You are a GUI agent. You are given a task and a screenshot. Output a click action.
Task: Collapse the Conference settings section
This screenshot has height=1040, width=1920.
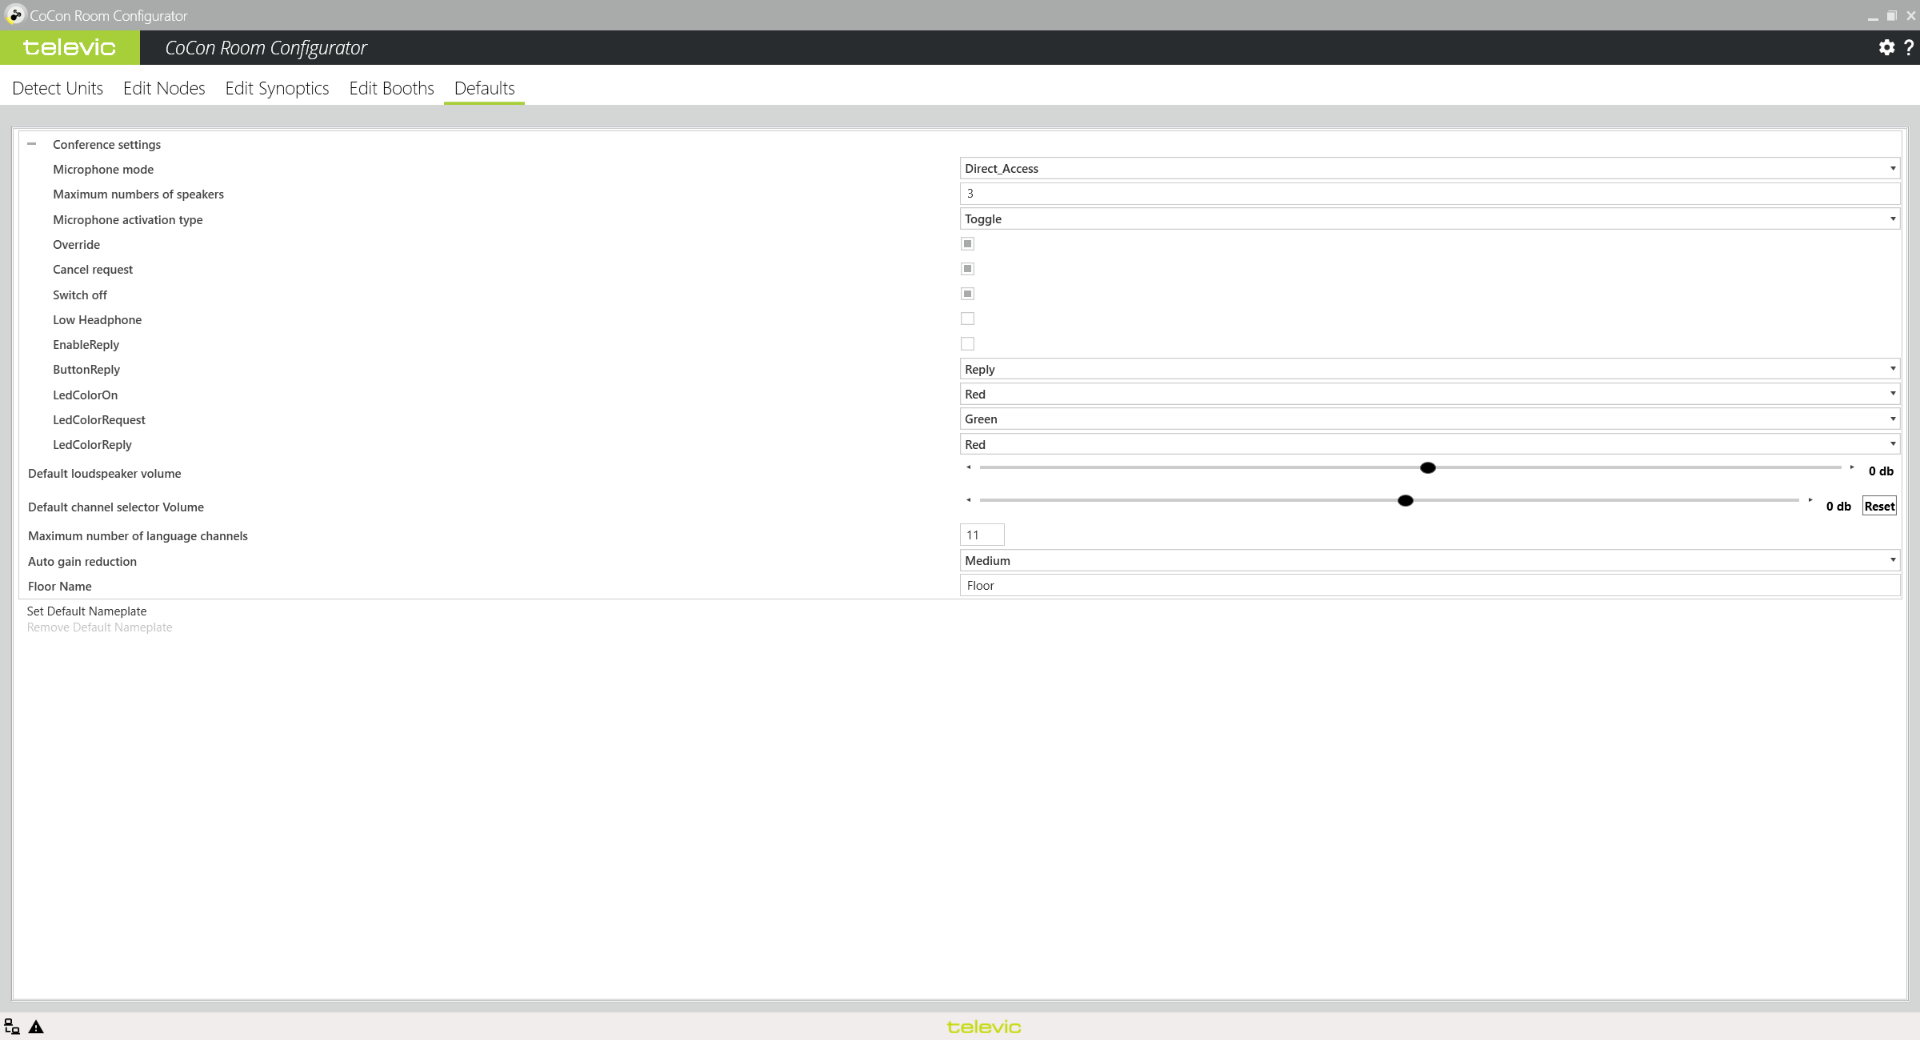point(32,144)
